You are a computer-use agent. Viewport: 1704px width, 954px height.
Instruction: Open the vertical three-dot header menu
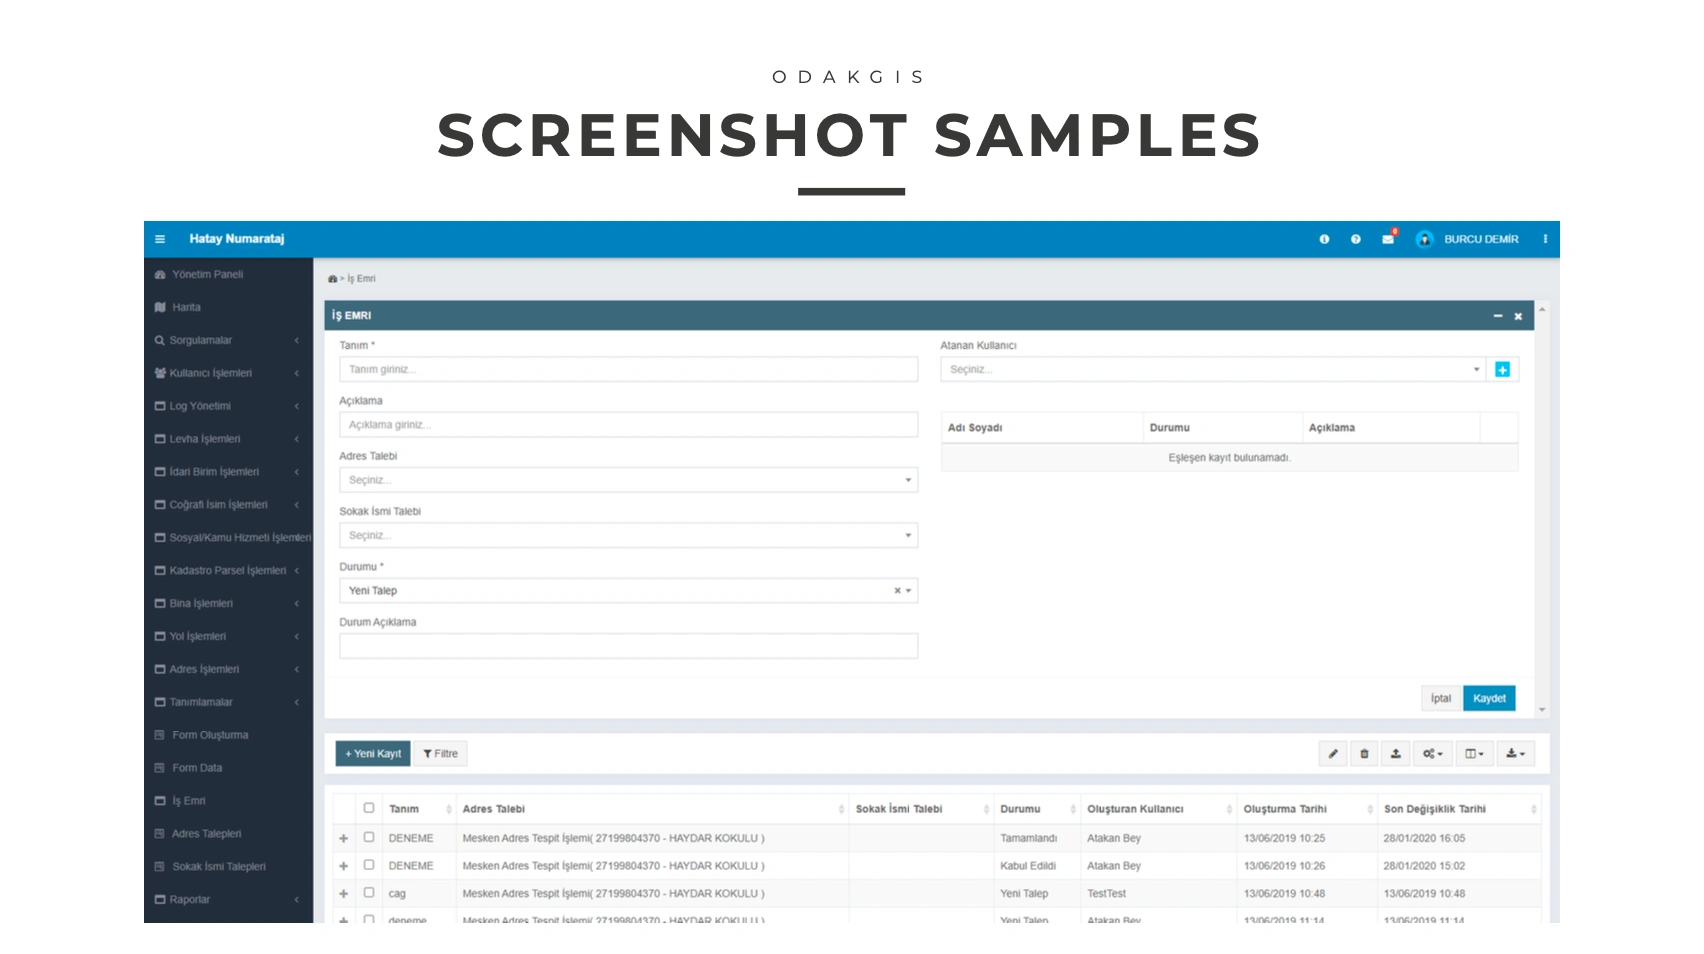pyautogui.click(x=1545, y=239)
